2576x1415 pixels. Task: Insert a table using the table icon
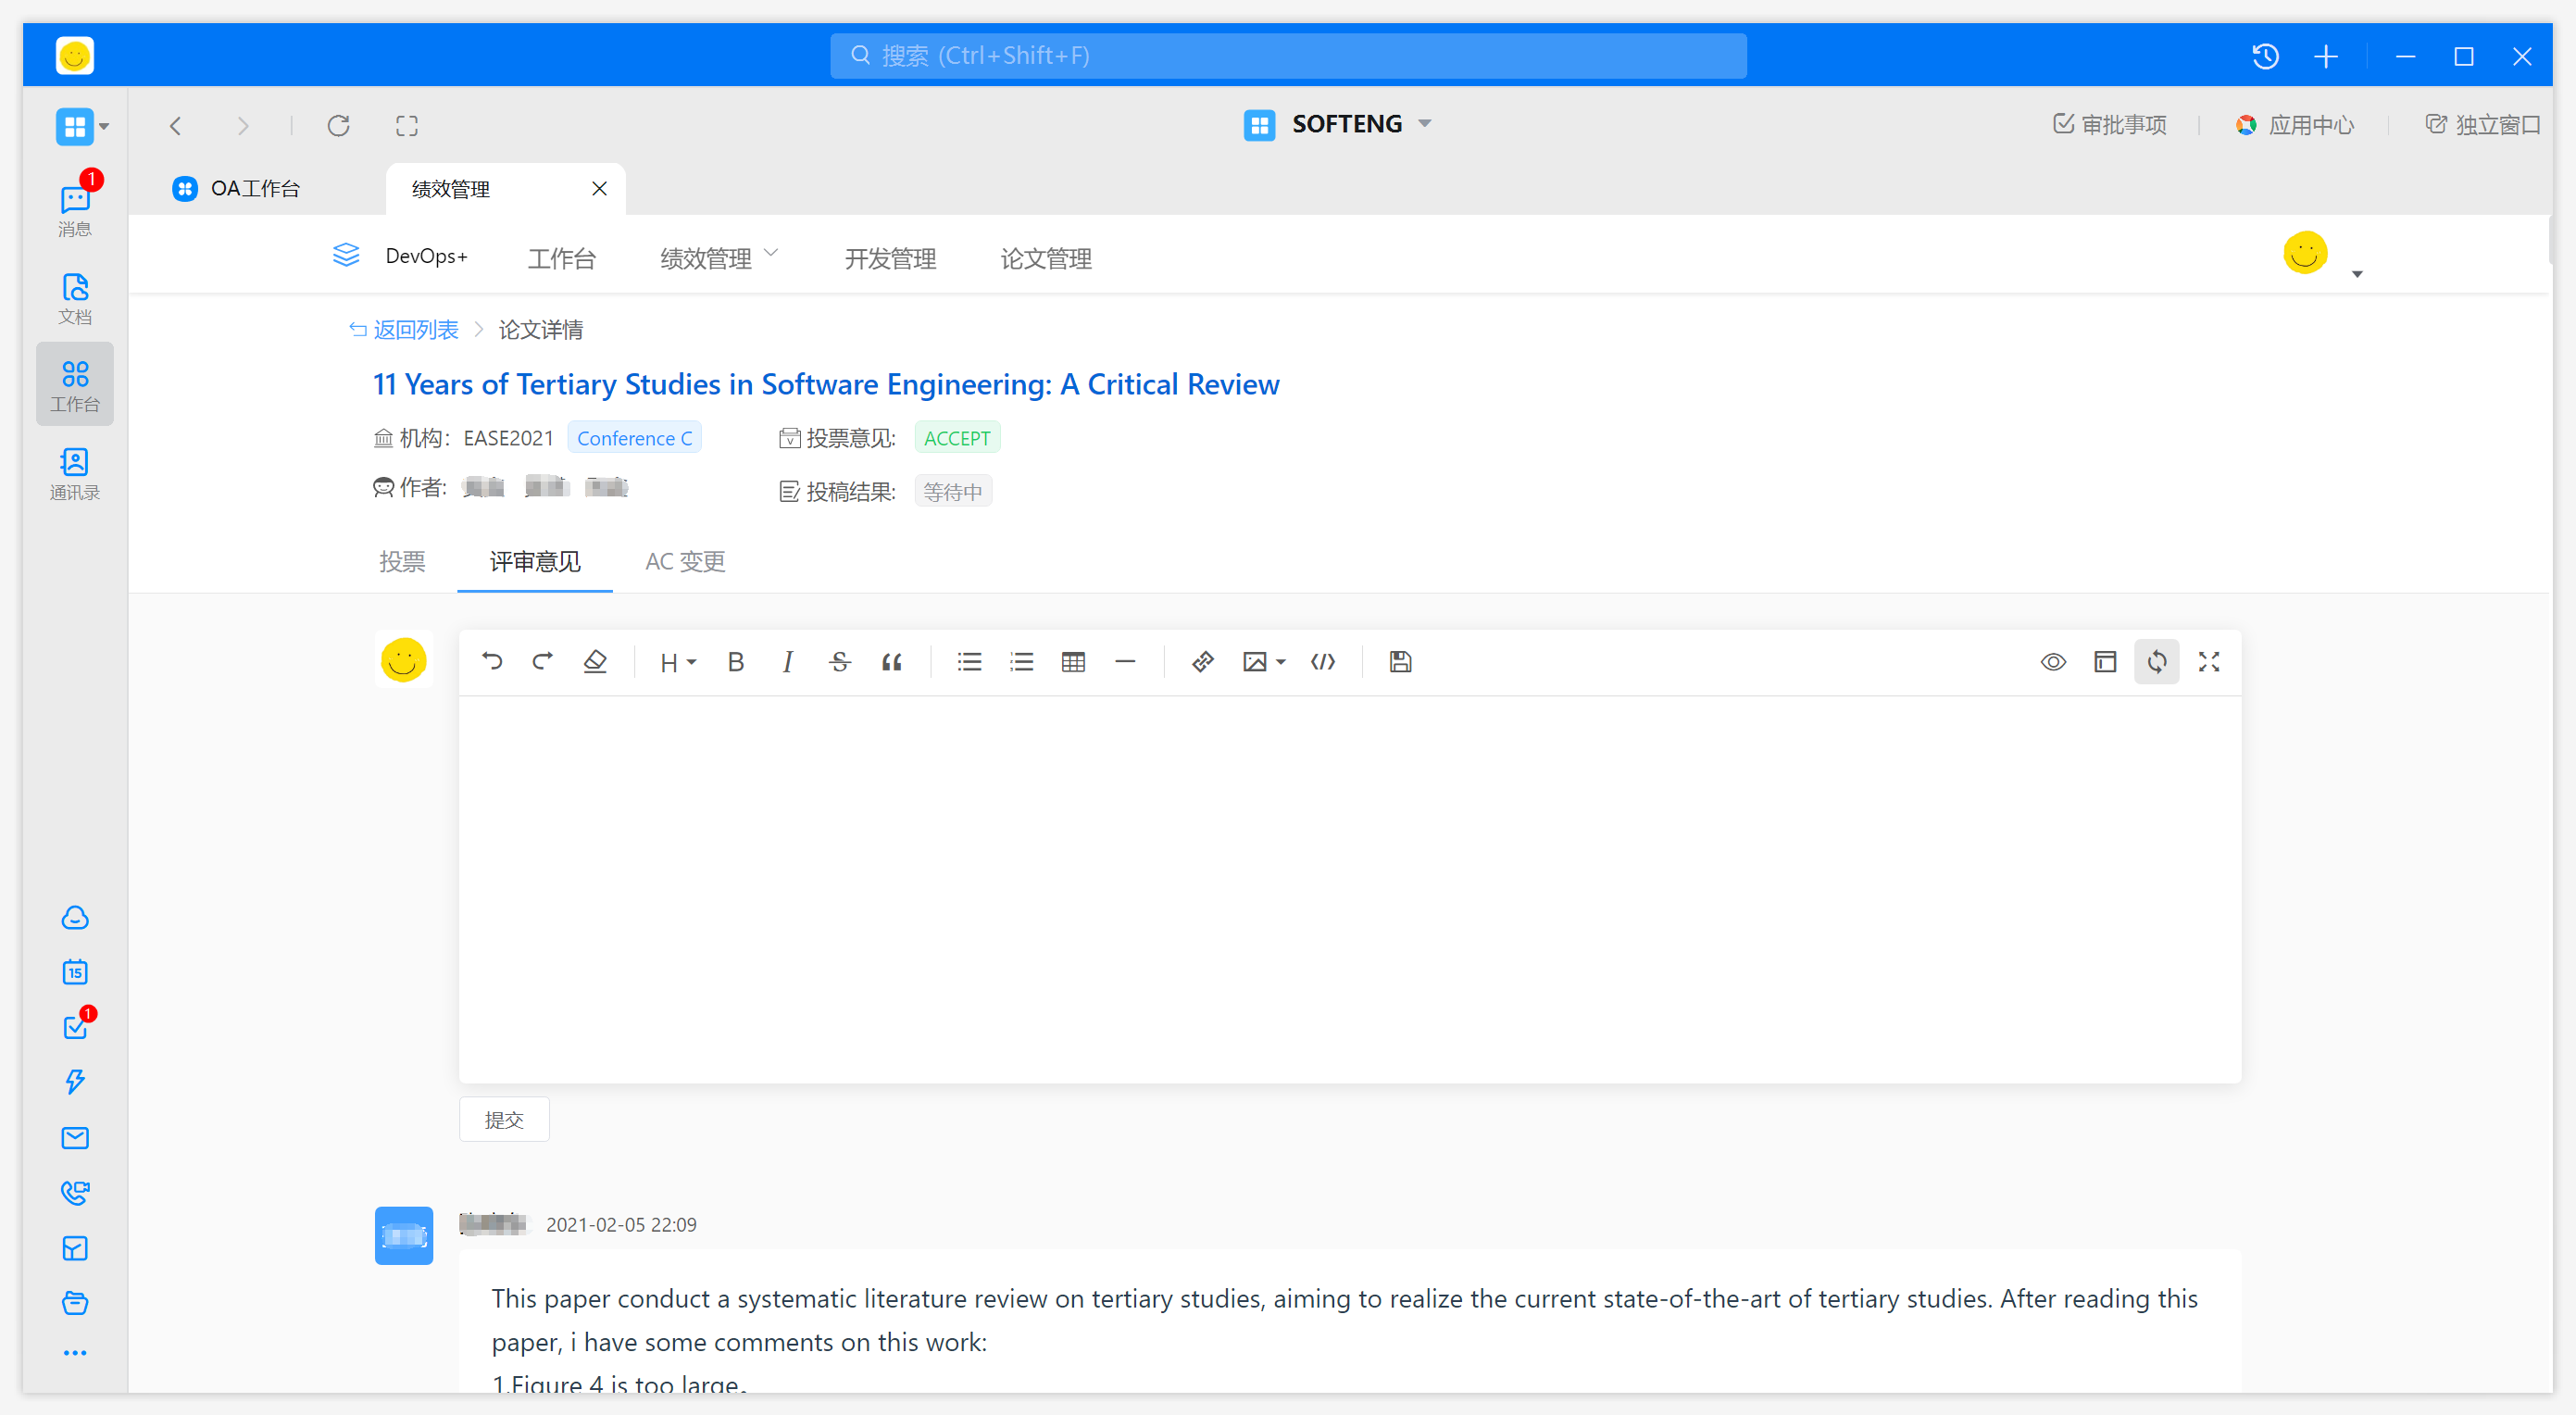point(1073,661)
